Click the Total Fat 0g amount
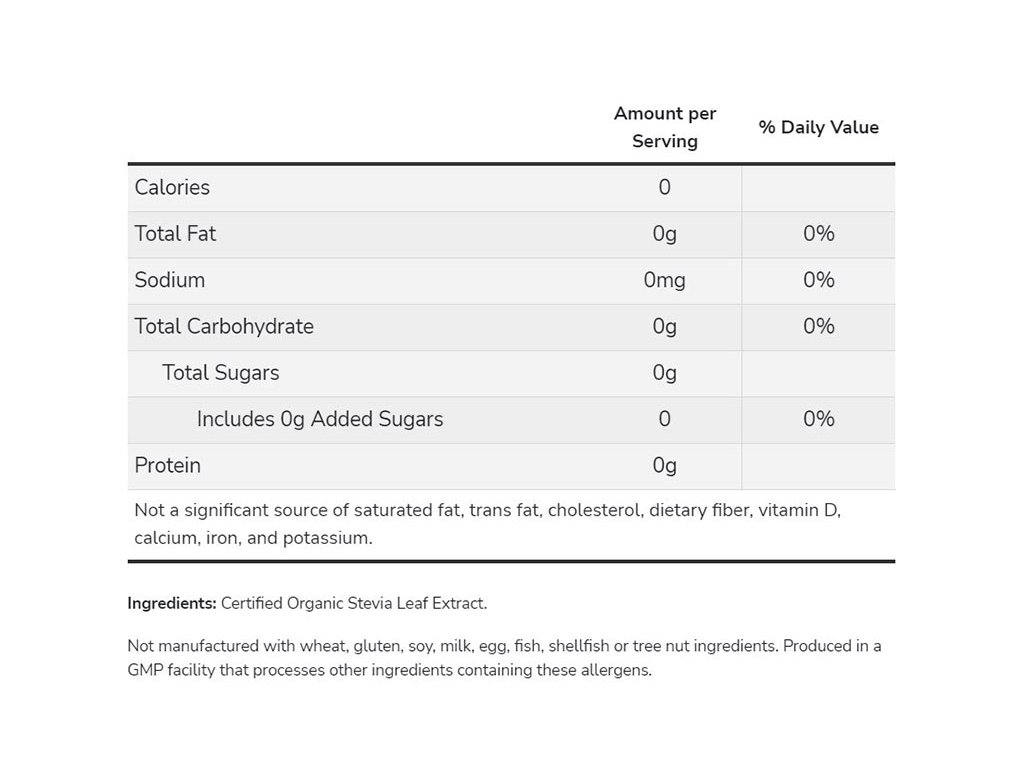Viewport: 1024px width, 768px height. pyautogui.click(x=665, y=233)
